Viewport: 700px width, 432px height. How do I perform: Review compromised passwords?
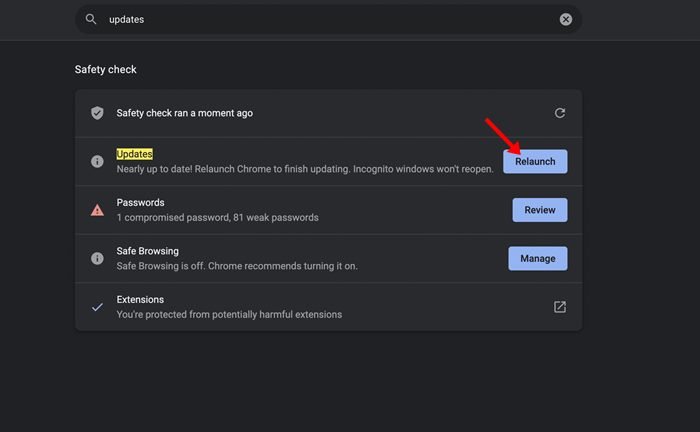tap(539, 210)
